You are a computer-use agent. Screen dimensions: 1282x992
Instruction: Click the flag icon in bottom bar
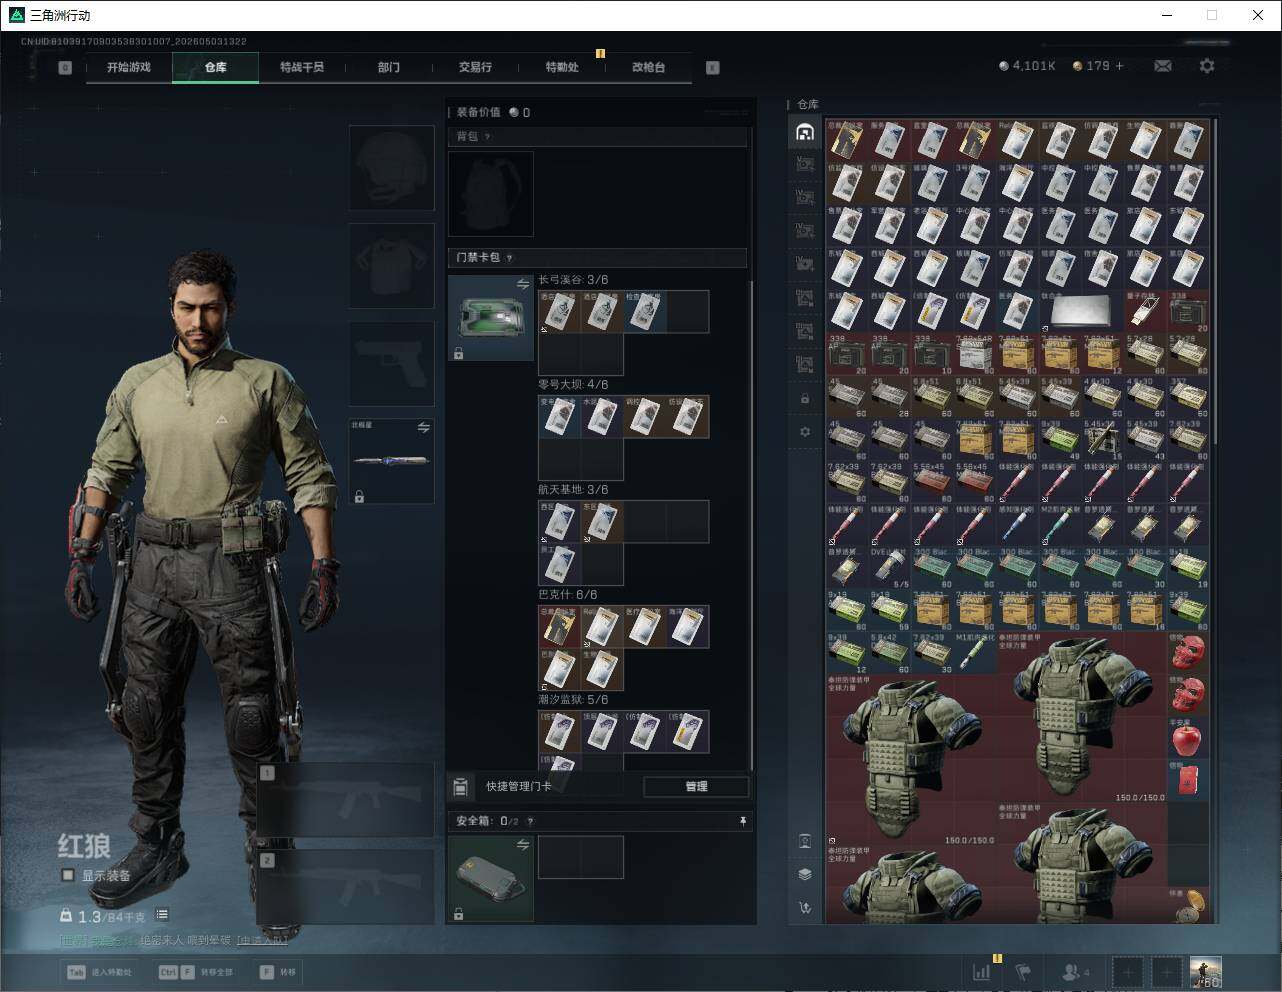[1023, 971]
